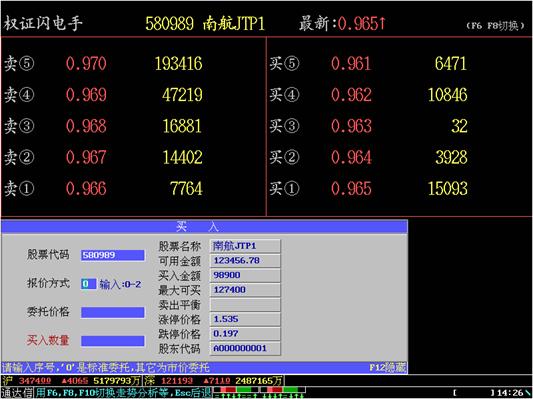The image size is (533, 399).
Task: Select the 买③ bid price 0.963
Action: coord(351,126)
